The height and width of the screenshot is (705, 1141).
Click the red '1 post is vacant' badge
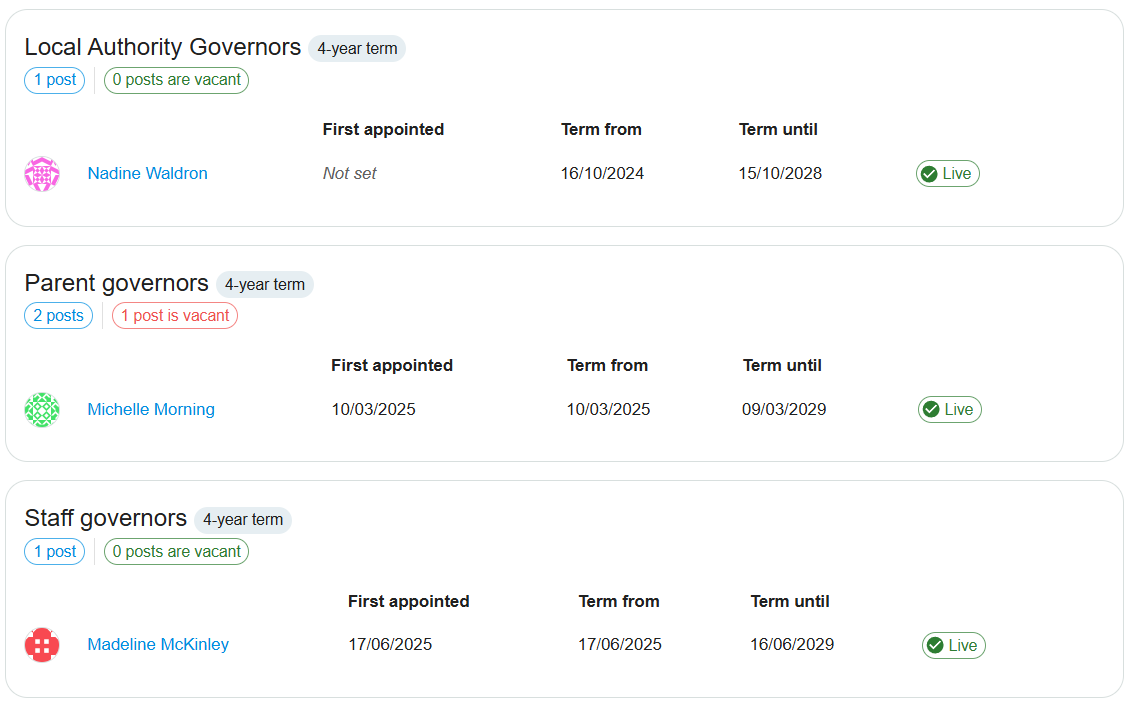(x=175, y=316)
